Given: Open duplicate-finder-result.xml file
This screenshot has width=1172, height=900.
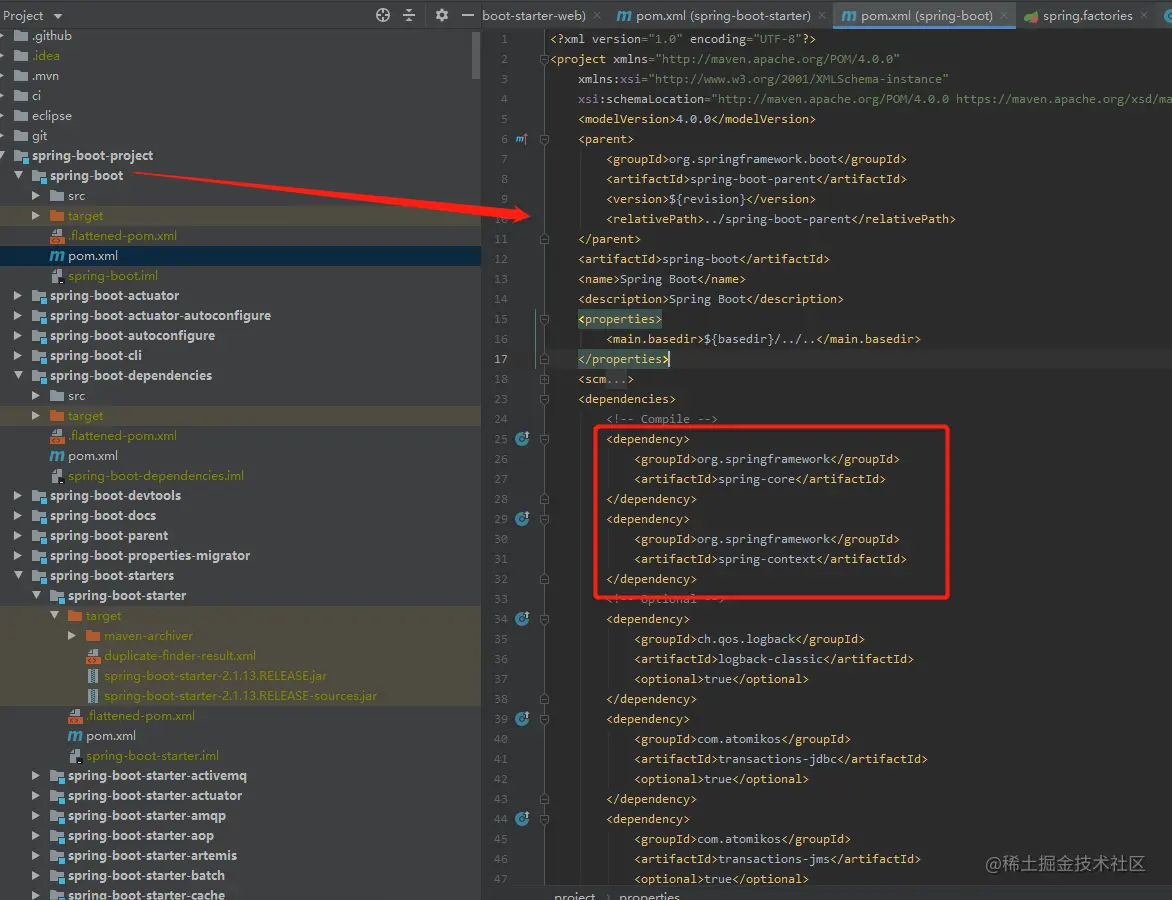Looking at the screenshot, I should tap(179, 656).
